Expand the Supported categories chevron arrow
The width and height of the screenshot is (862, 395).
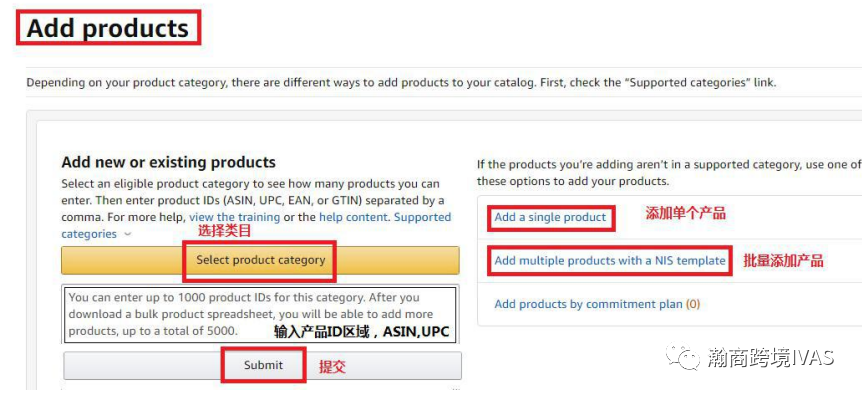point(128,235)
